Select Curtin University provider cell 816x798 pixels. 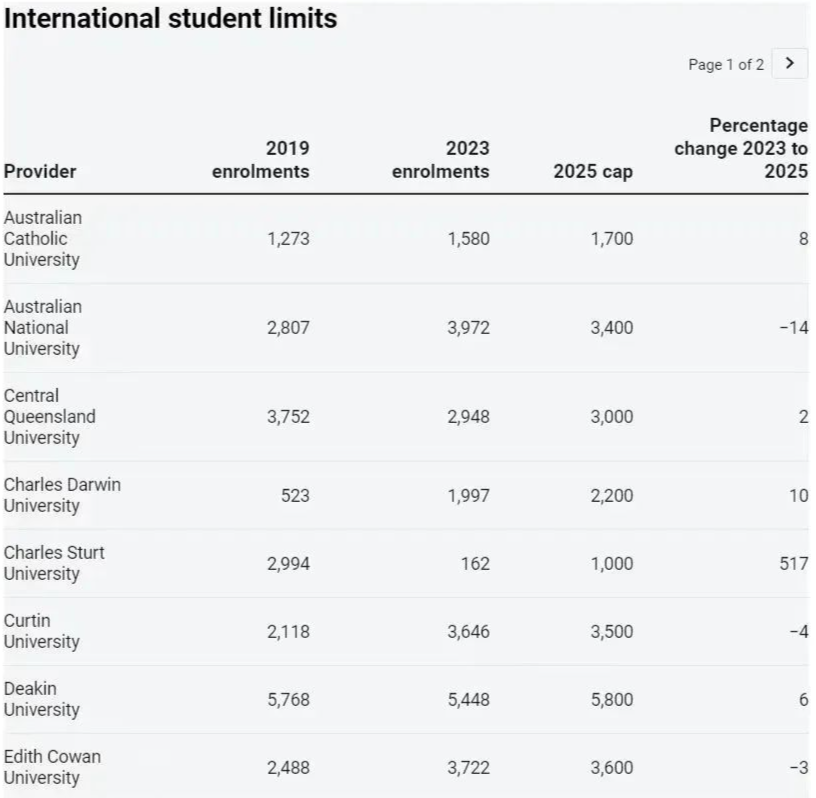[42, 631]
